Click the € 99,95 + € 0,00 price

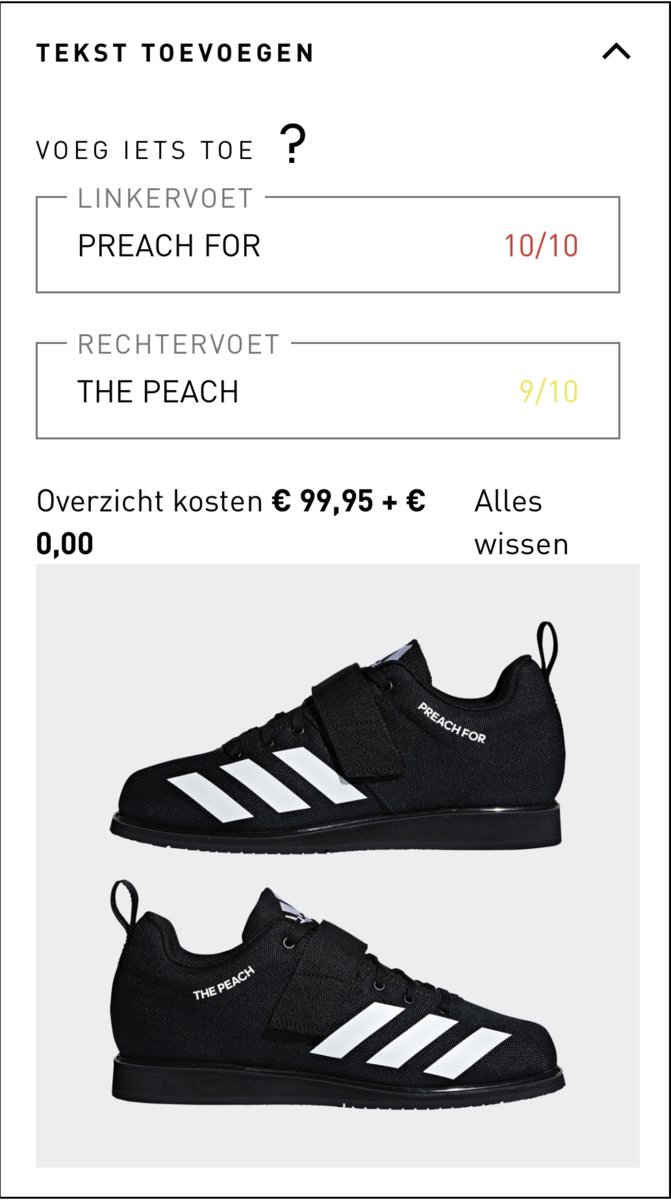point(231,522)
